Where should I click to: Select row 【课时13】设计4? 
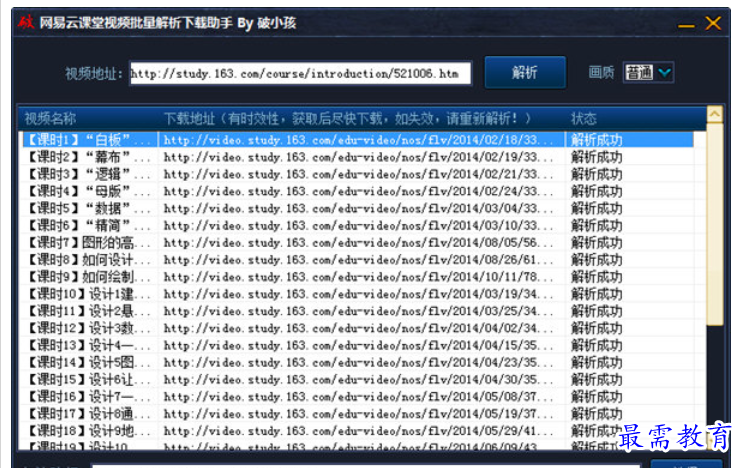tap(357, 346)
